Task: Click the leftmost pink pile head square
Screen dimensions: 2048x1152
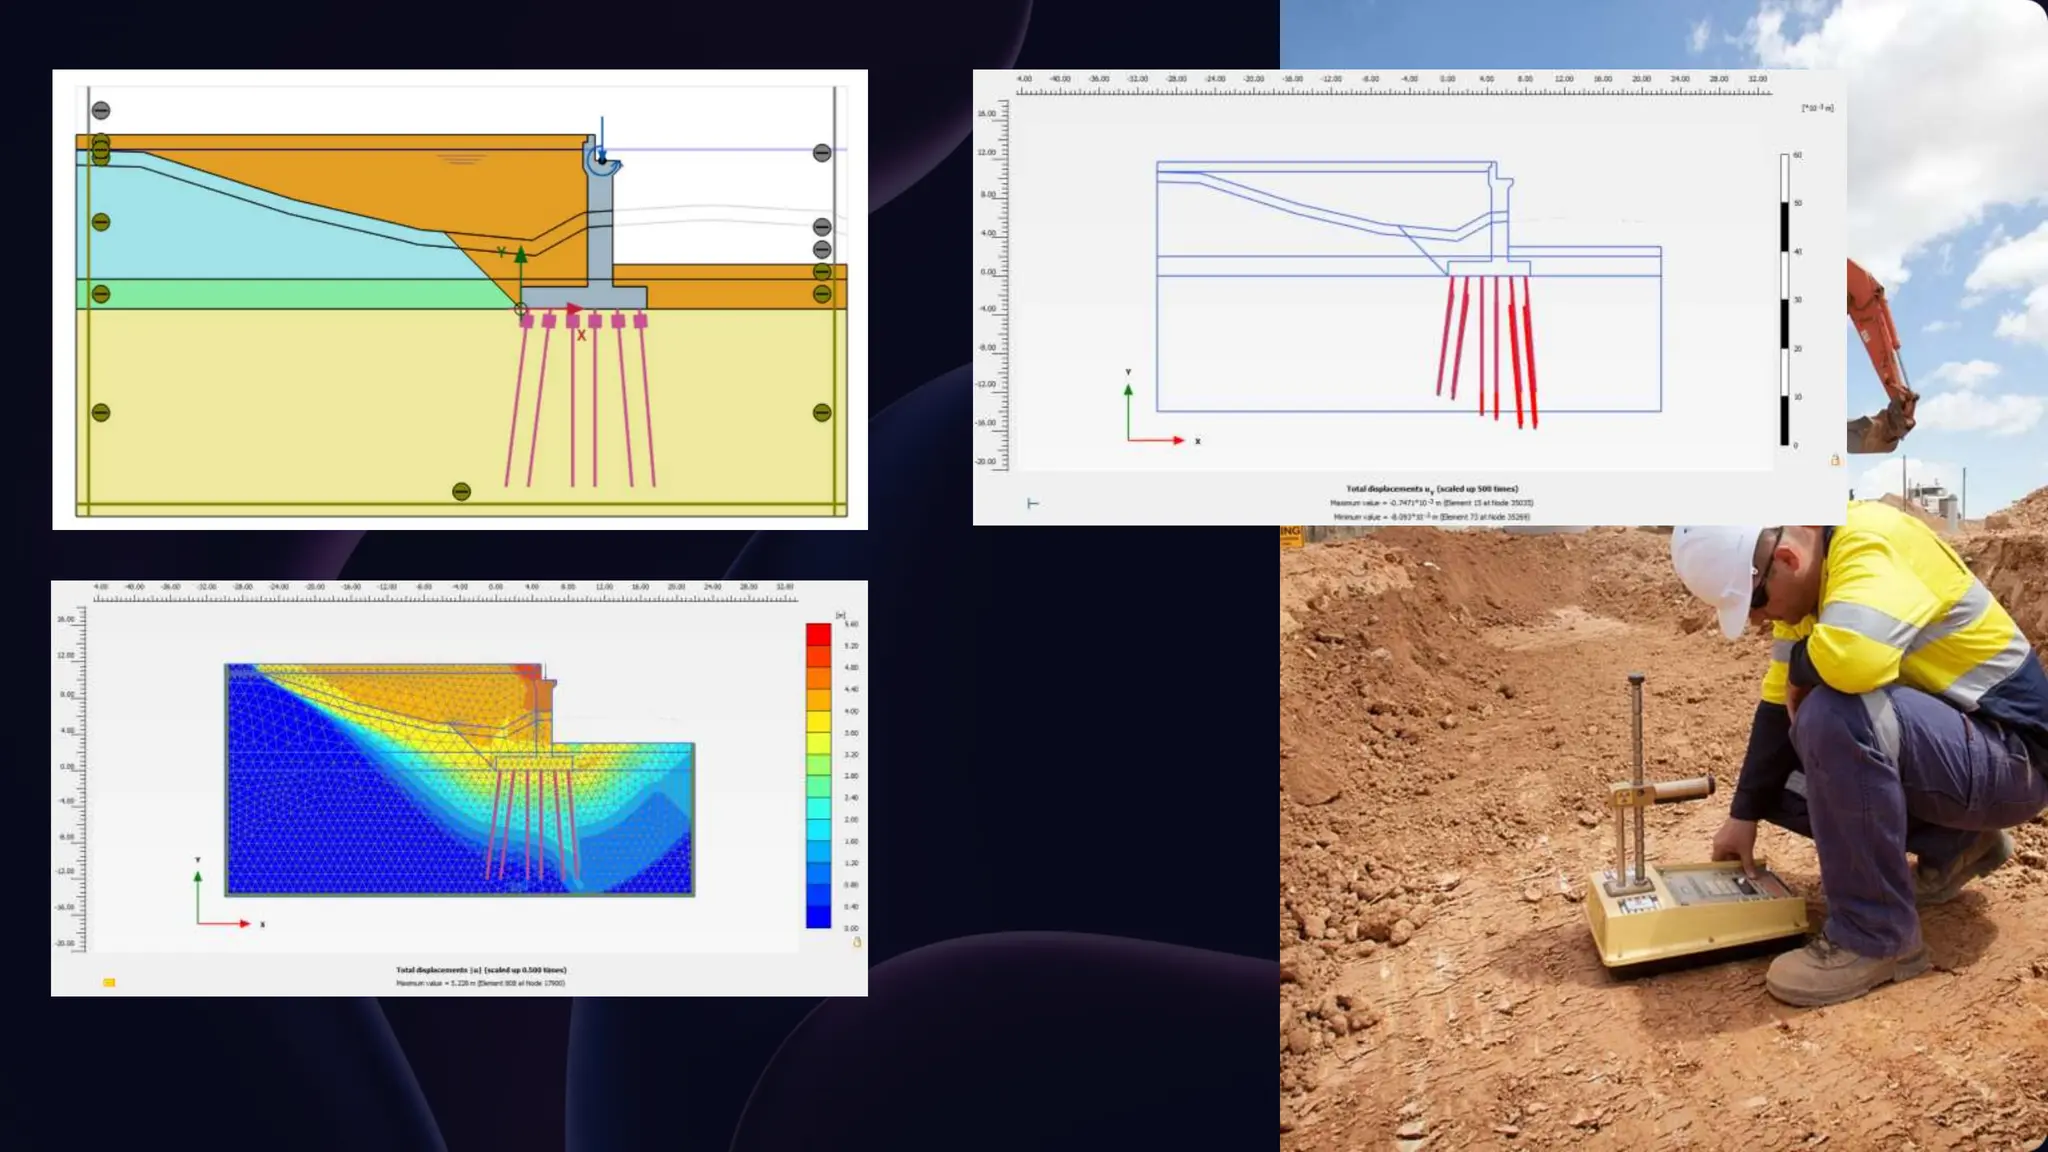Action: tap(527, 321)
